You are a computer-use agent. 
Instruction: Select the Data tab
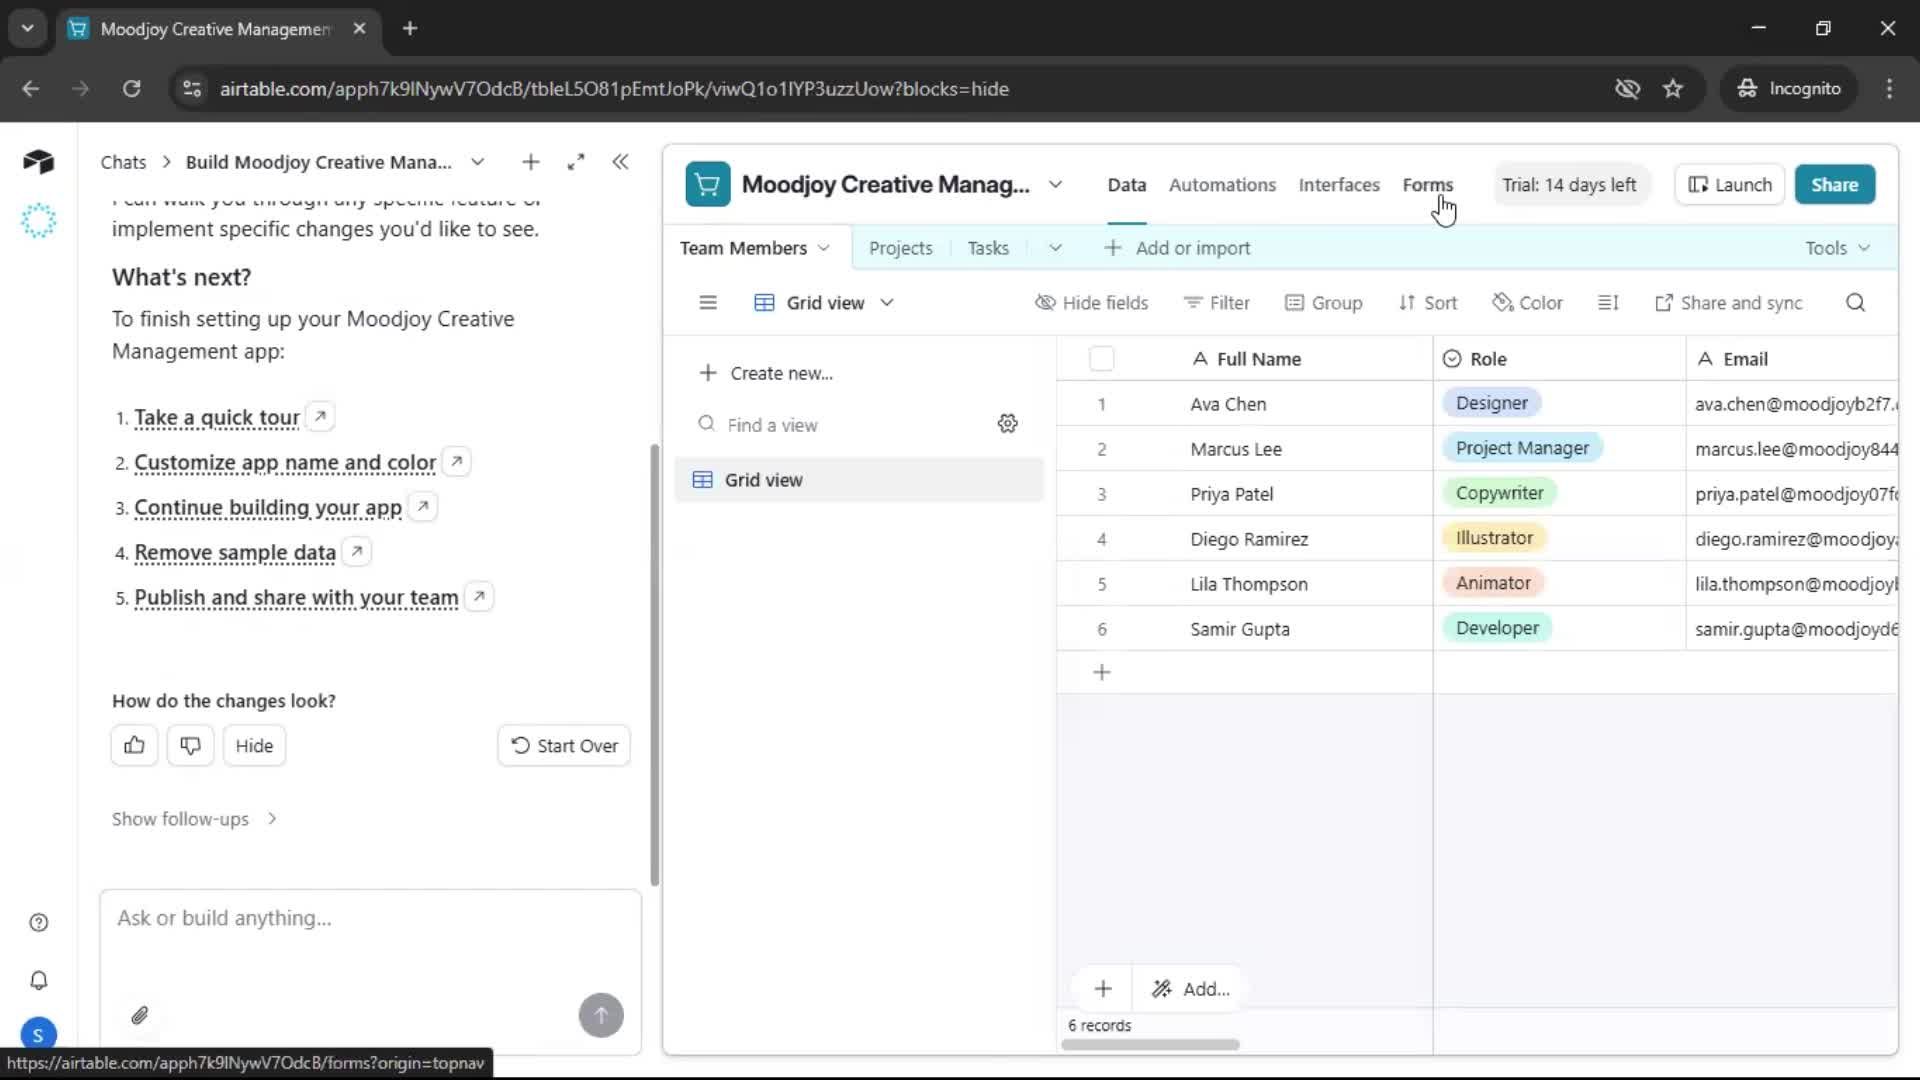pyautogui.click(x=1127, y=185)
